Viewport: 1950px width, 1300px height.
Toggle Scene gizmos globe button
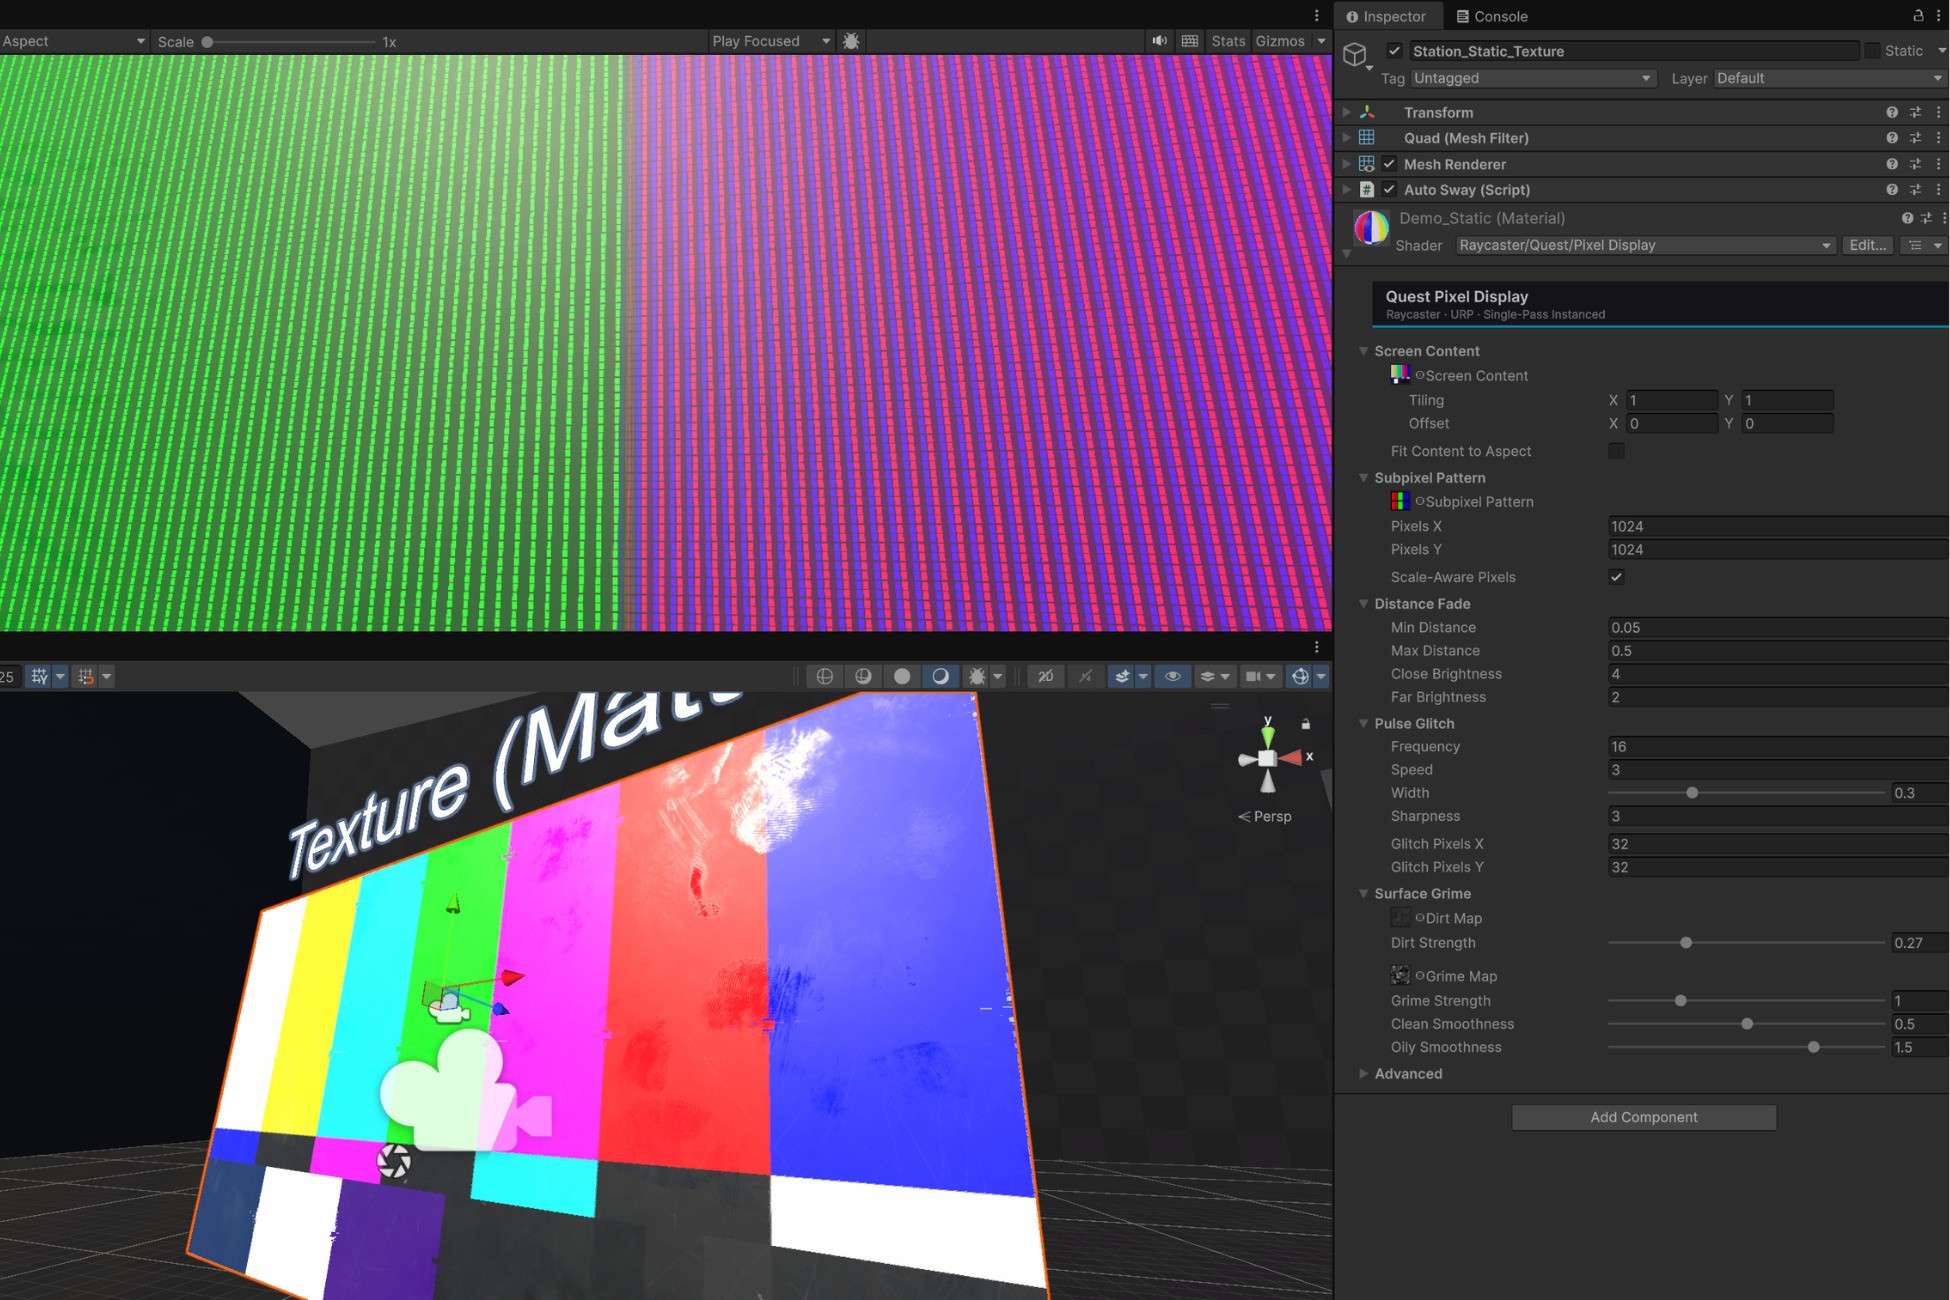(x=1300, y=677)
